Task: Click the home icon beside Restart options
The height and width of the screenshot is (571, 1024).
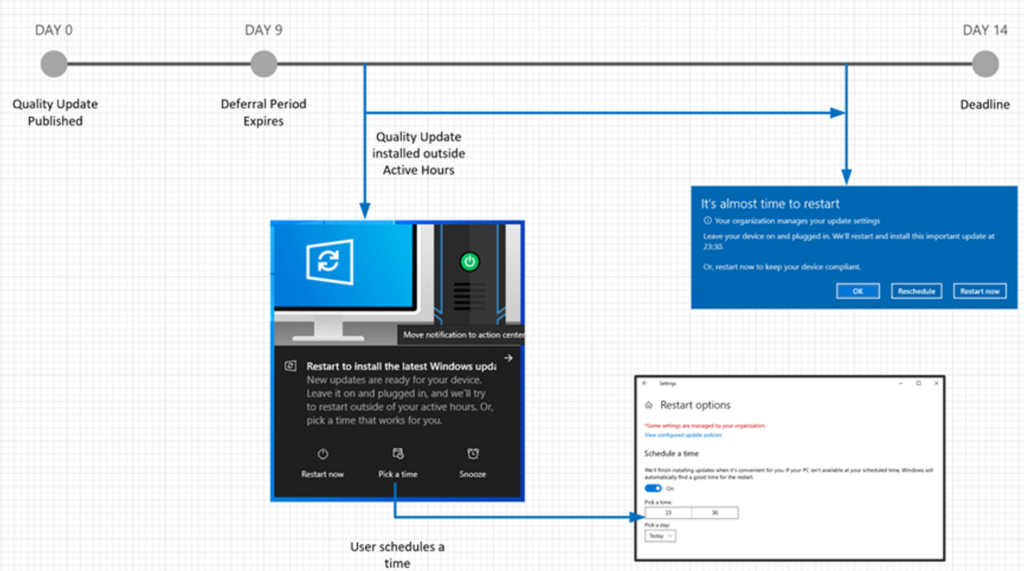Action: point(648,405)
